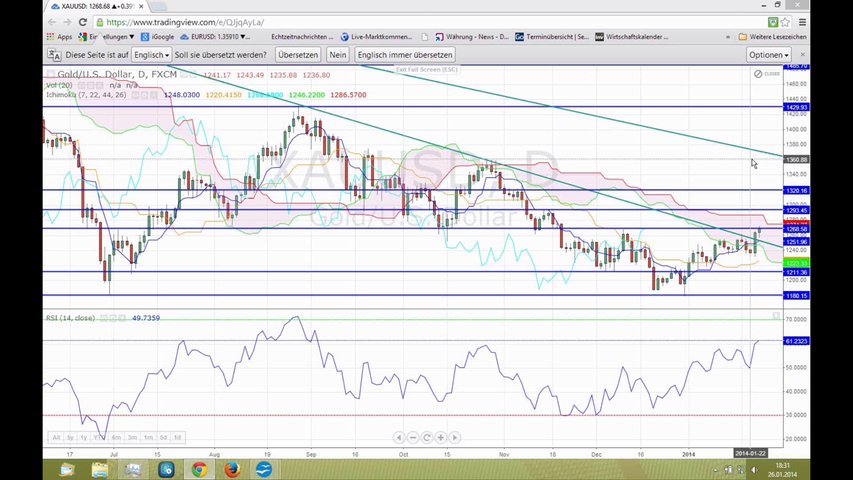Reset the chart view with circular arrow
The image size is (853, 480).
[426, 437]
